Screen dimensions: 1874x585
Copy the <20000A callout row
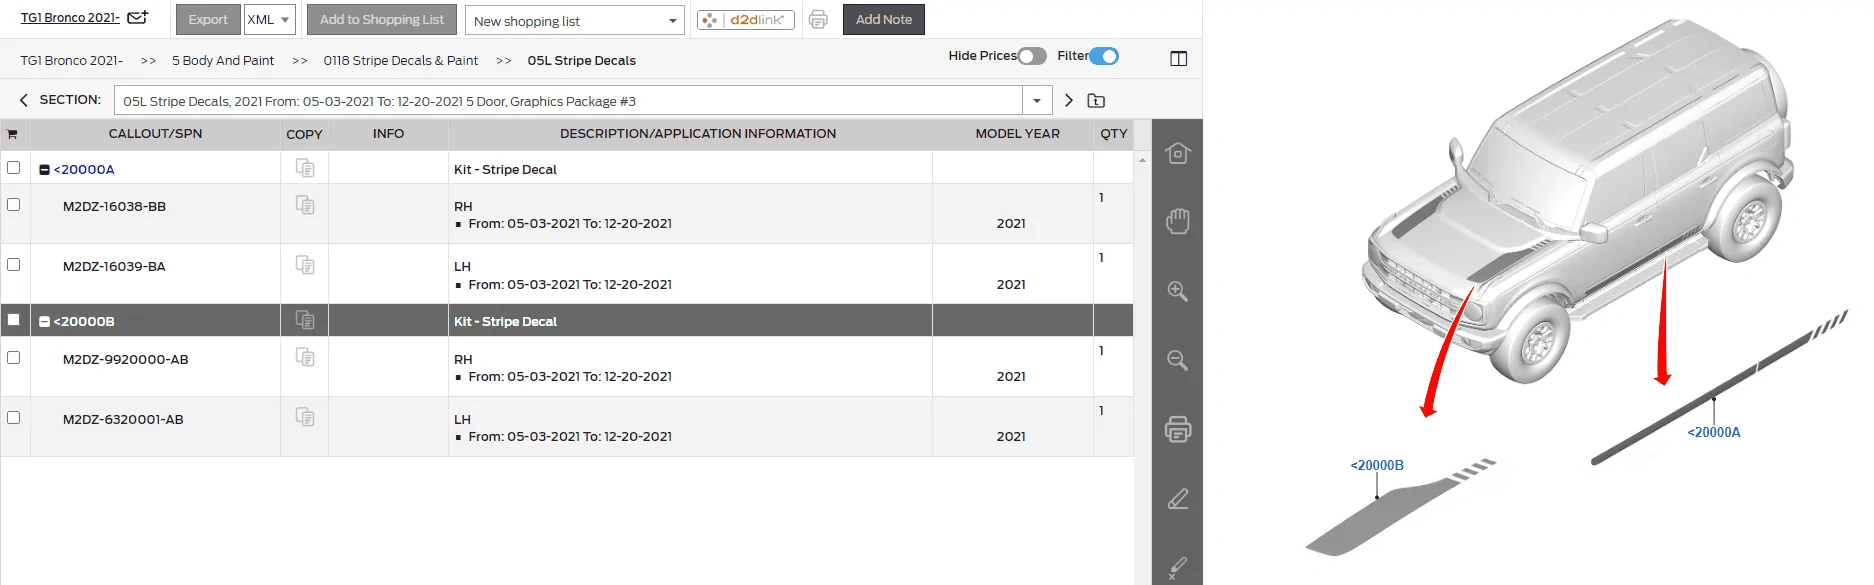(x=305, y=168)
